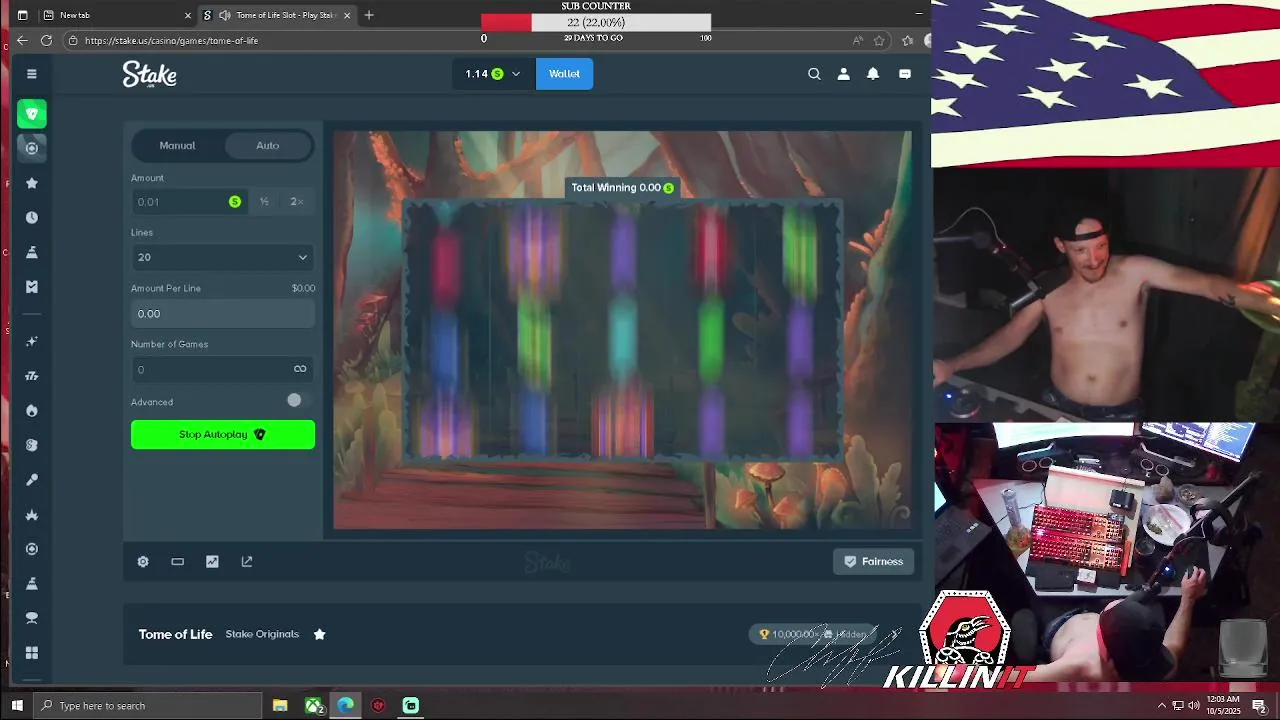The width and height of the screenshot is (1280, 720).
Task: Click the Stake logo
Action: click(x=150, y=74)
